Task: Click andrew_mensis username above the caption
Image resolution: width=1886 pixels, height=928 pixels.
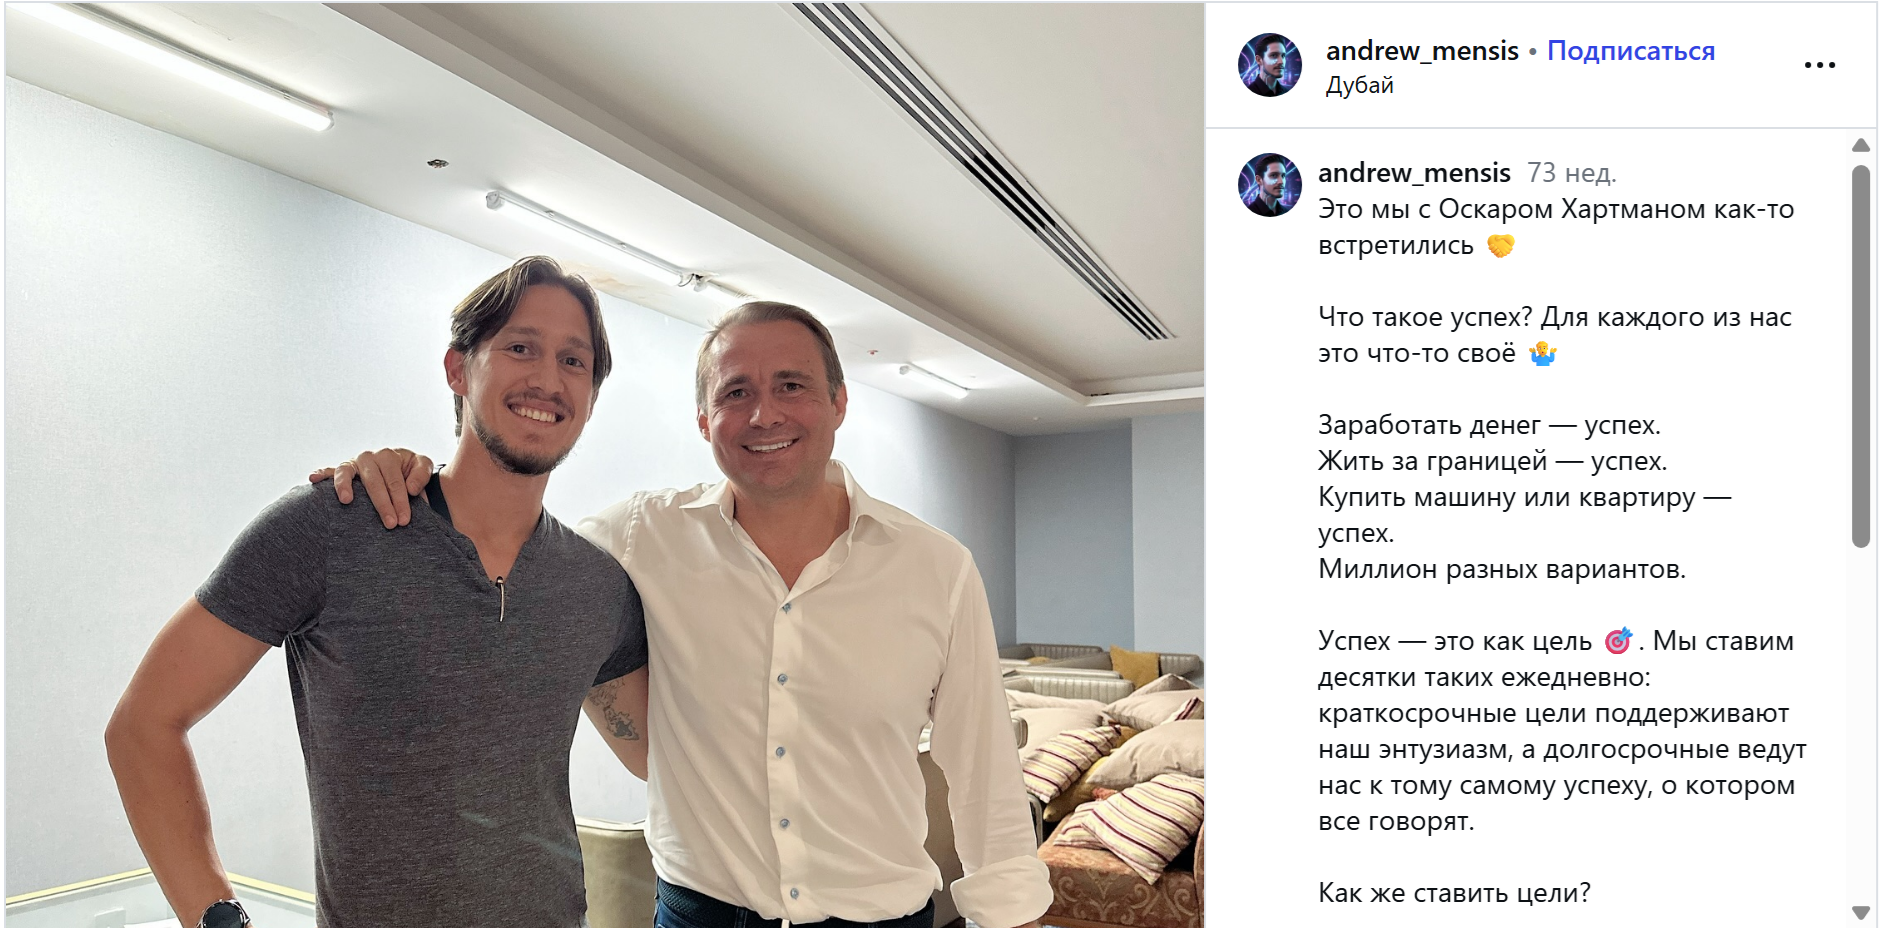Action: point(1414,173)
